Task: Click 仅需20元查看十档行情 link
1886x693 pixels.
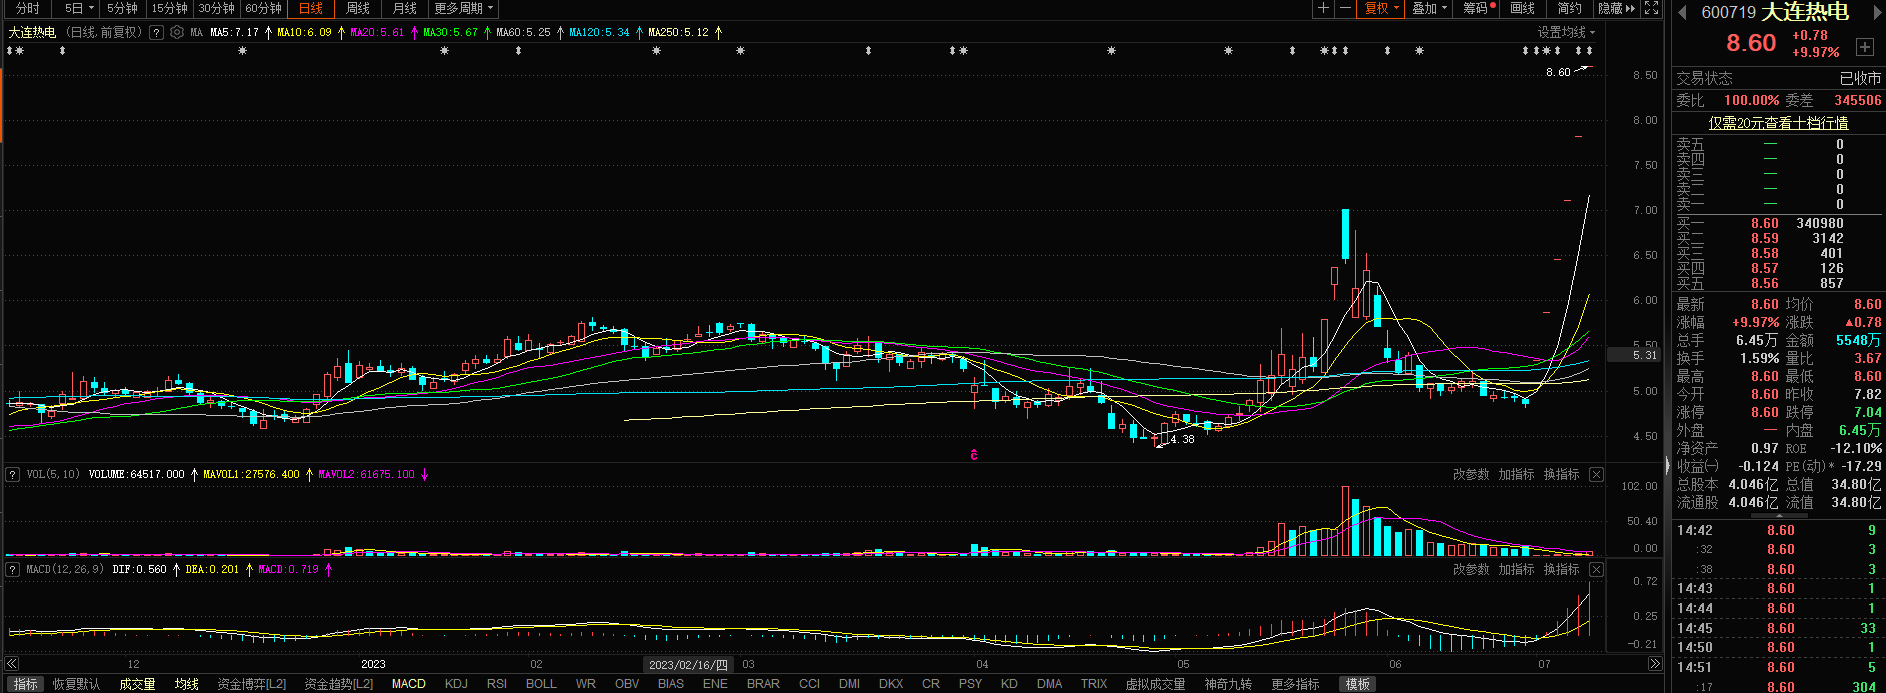Action: pyautogui.click(x=1778, y=123)
